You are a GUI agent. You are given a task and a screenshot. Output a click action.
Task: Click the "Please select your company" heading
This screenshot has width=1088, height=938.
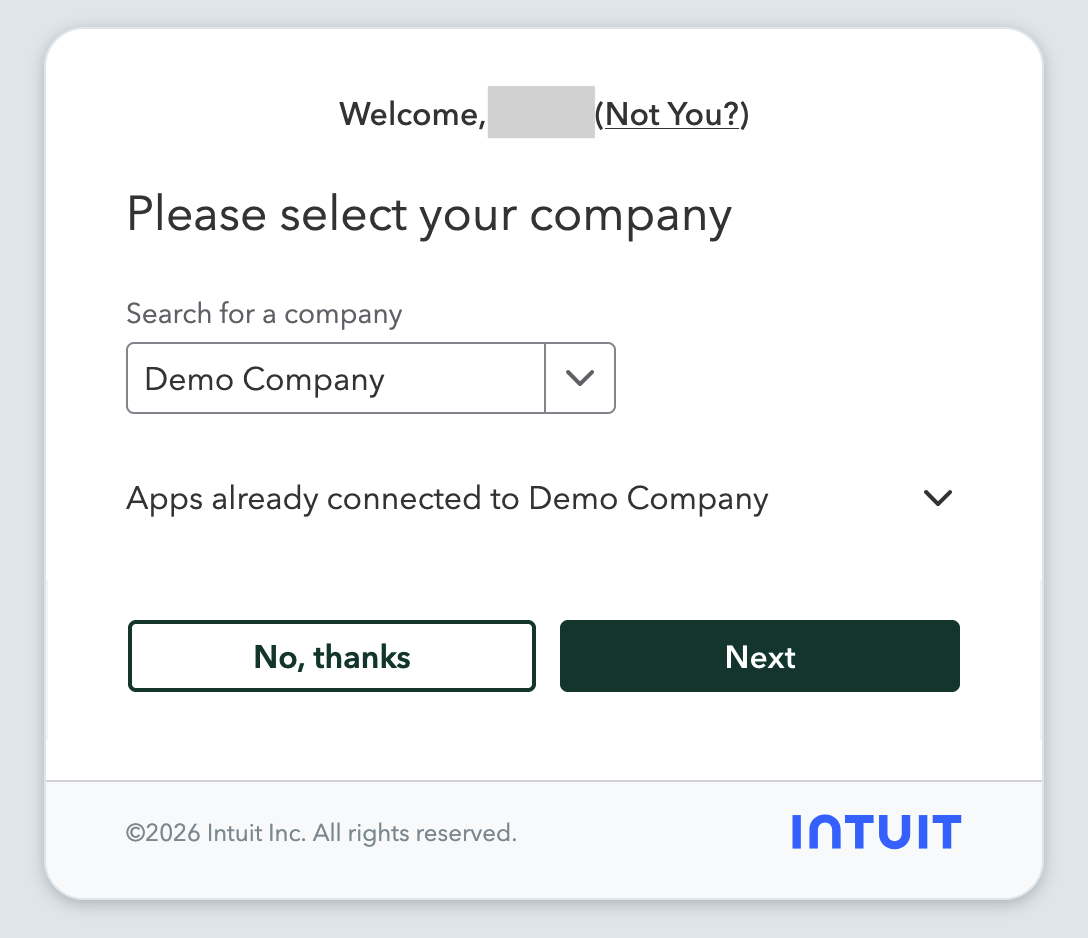point(429,215)
